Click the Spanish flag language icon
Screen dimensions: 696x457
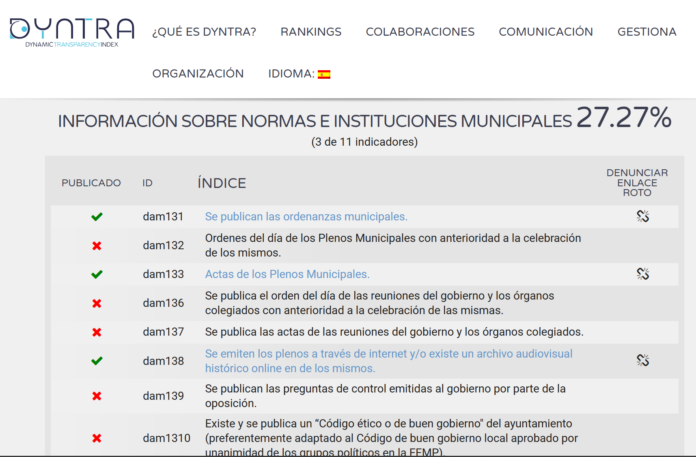coord(324,75)
